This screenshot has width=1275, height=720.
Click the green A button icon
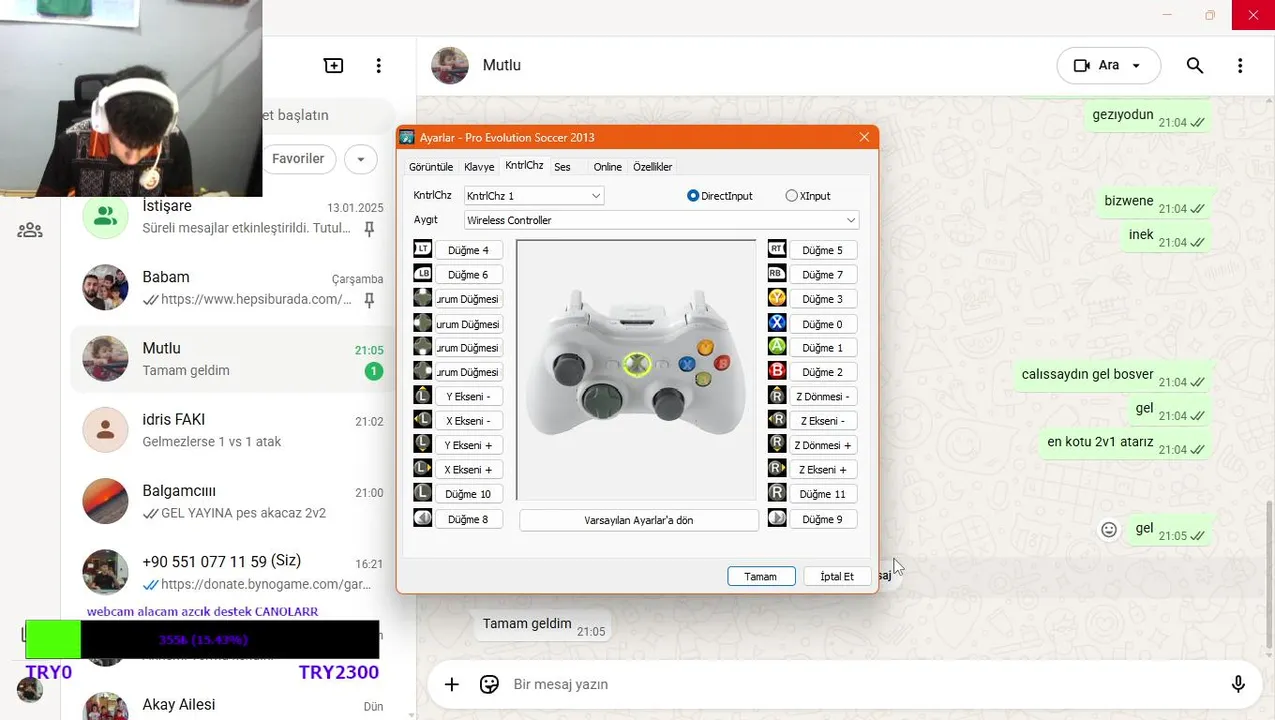777,347
